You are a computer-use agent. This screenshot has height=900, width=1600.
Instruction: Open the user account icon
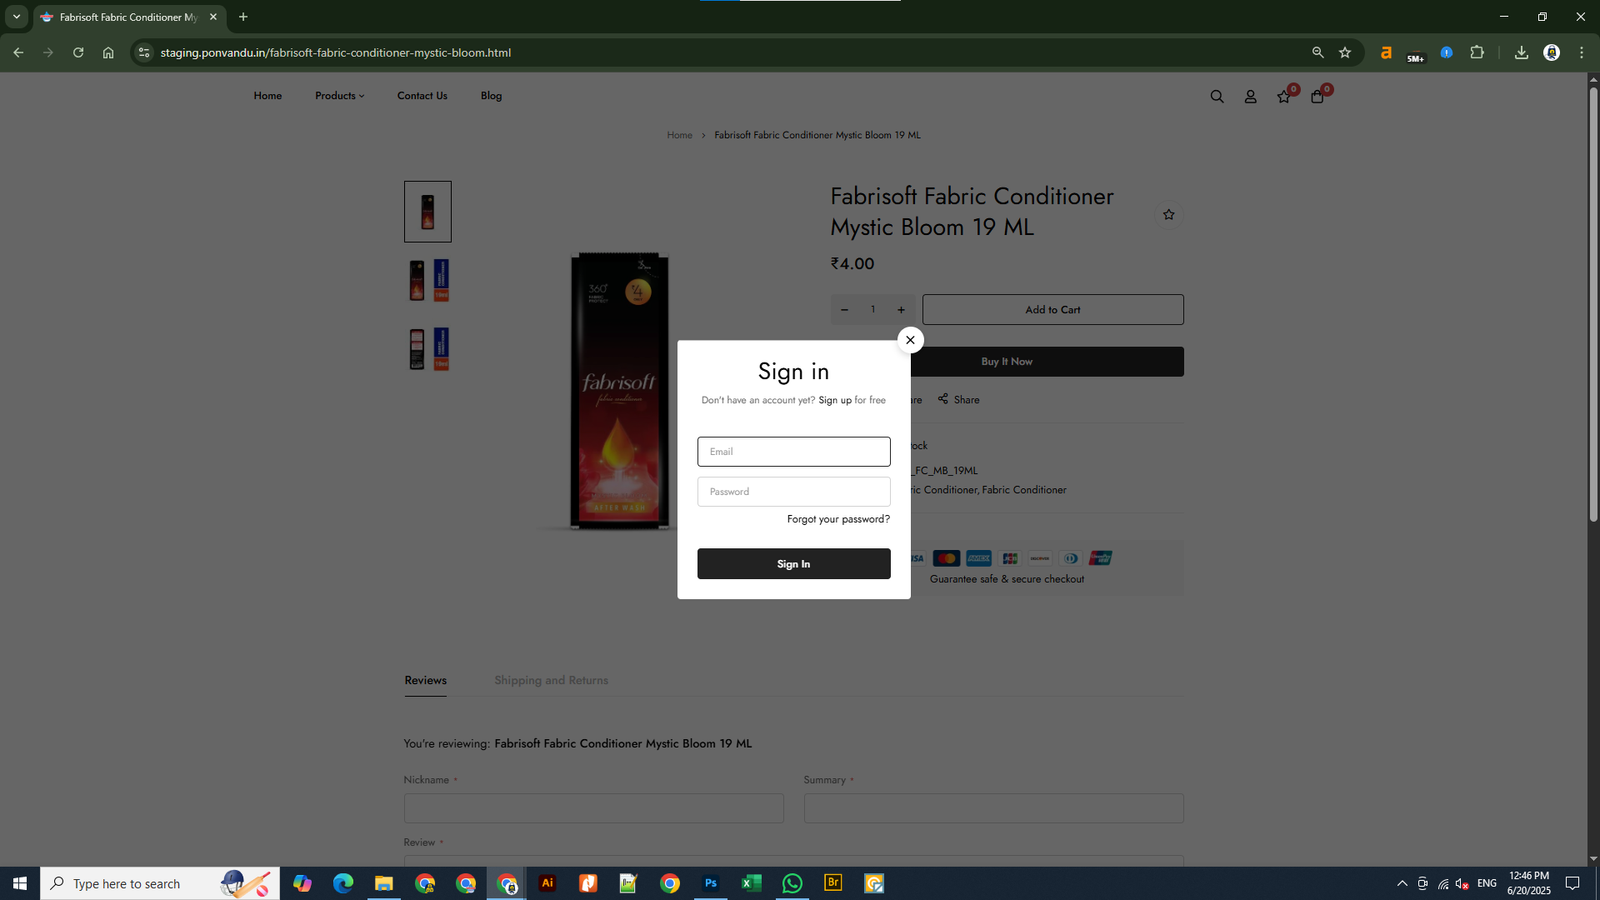pos(1250,97)
